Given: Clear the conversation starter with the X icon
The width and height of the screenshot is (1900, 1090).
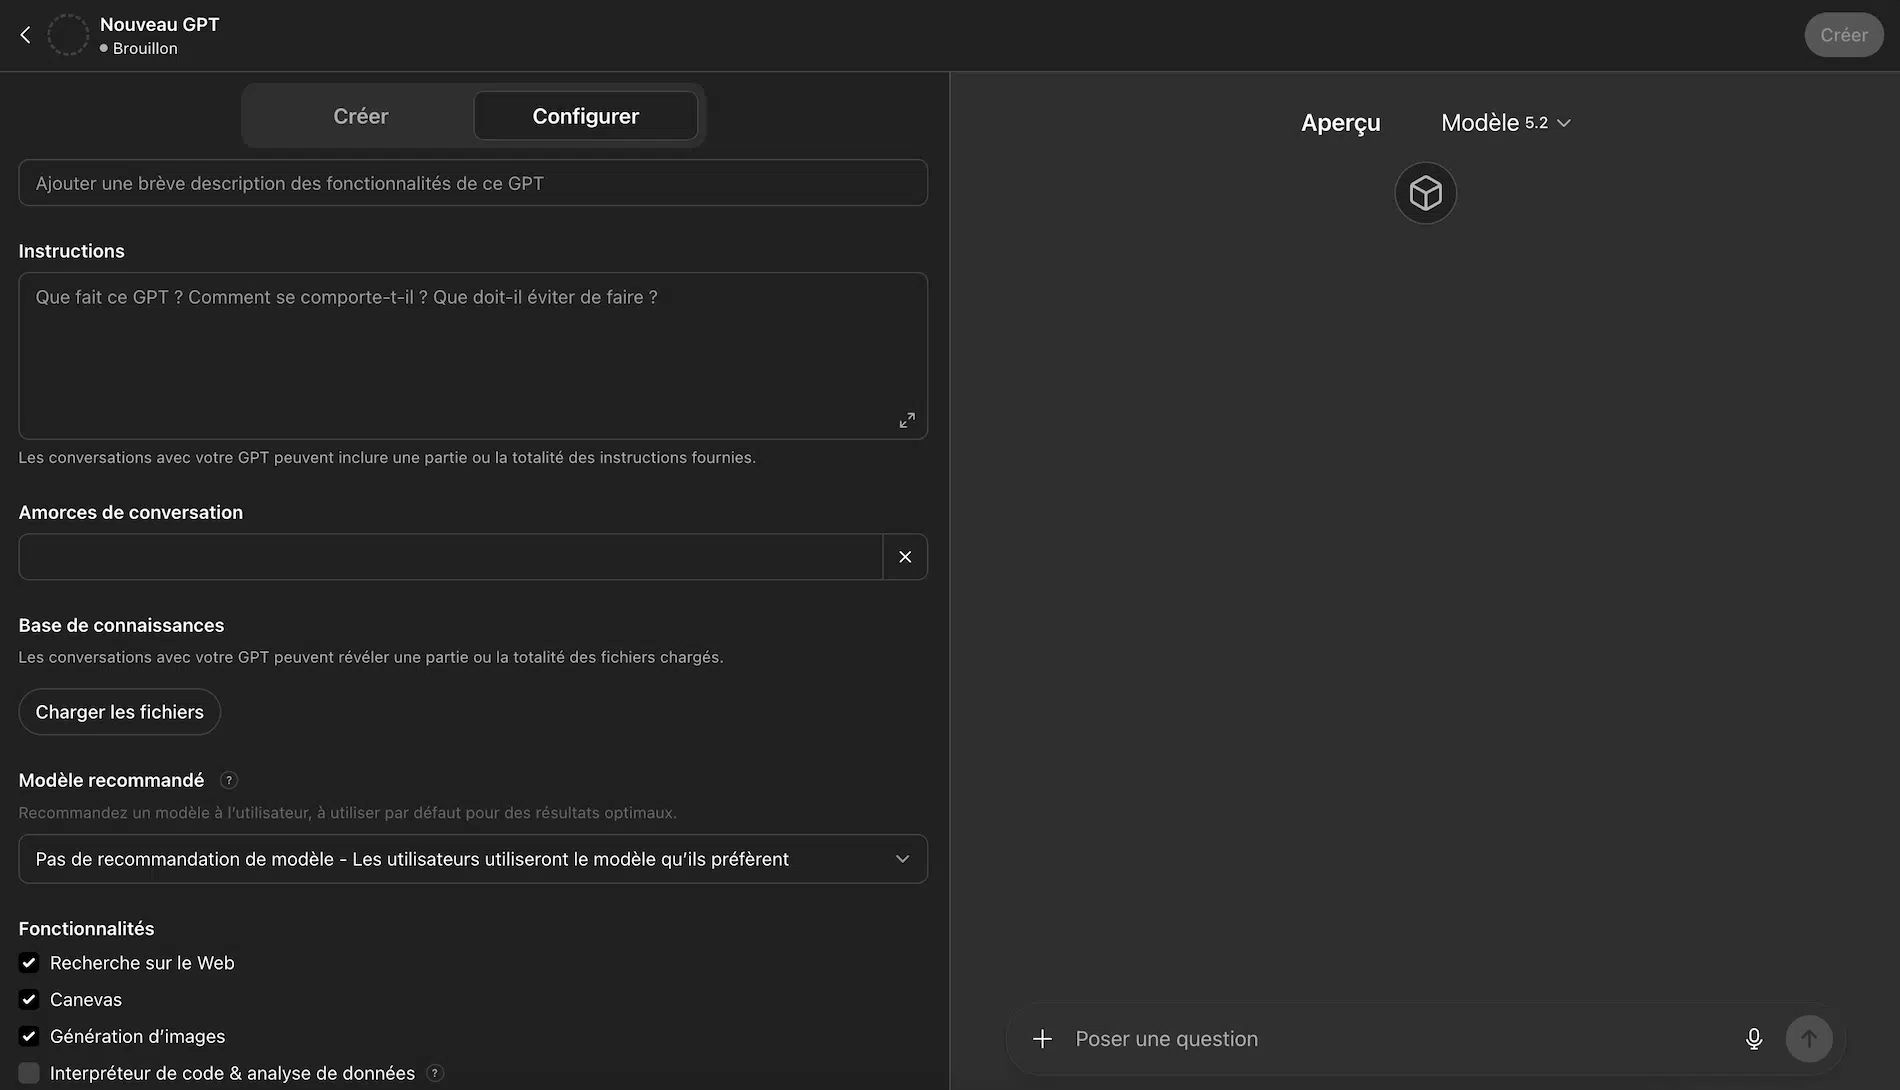Looking at the screenshot, I should pyautogui.click(x=905, y=556).
